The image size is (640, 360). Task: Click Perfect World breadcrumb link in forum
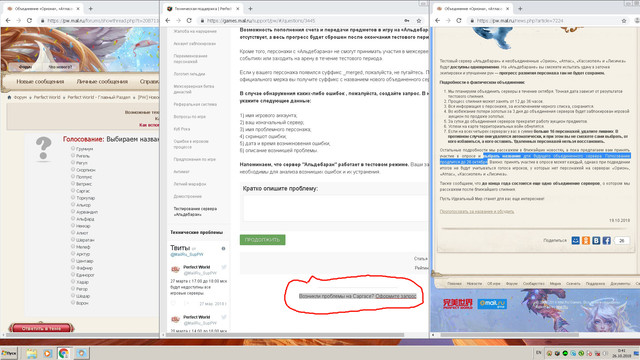47,97
